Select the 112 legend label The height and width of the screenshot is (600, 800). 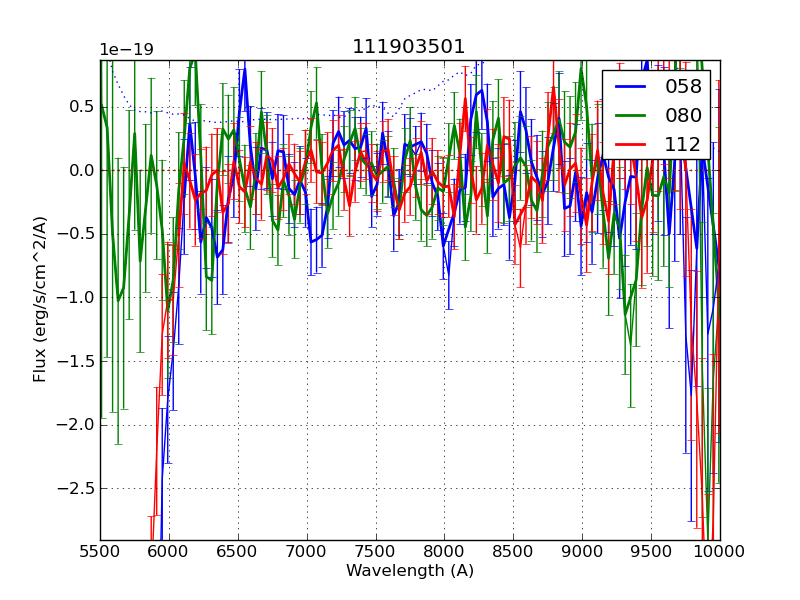[683, 145]
